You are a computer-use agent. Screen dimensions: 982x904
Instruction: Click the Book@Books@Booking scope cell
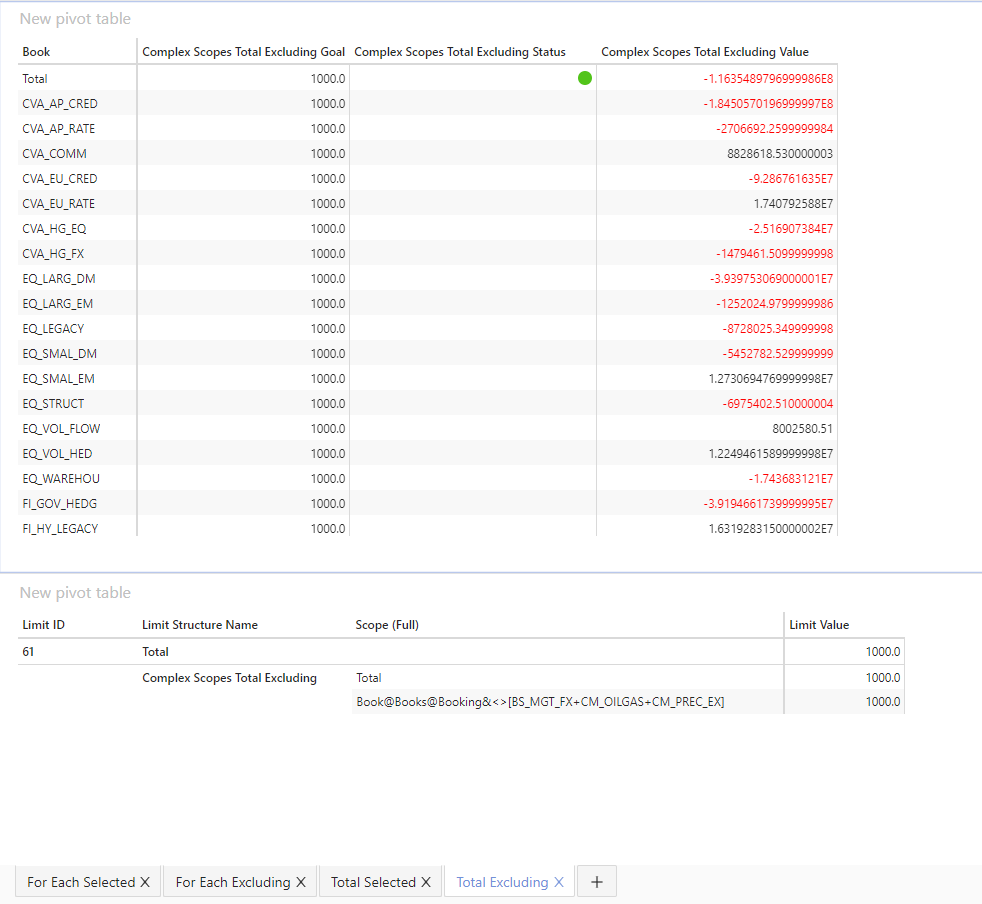coord(540,702)
